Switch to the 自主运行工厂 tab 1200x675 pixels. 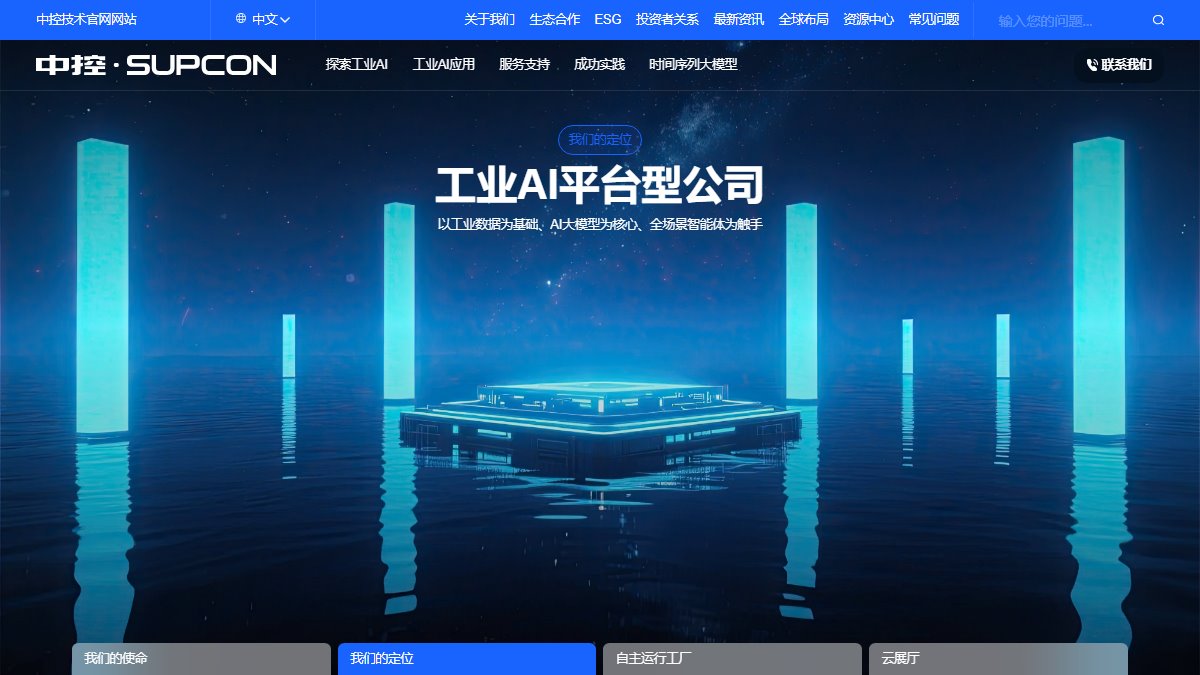click(x=732, y=659)
